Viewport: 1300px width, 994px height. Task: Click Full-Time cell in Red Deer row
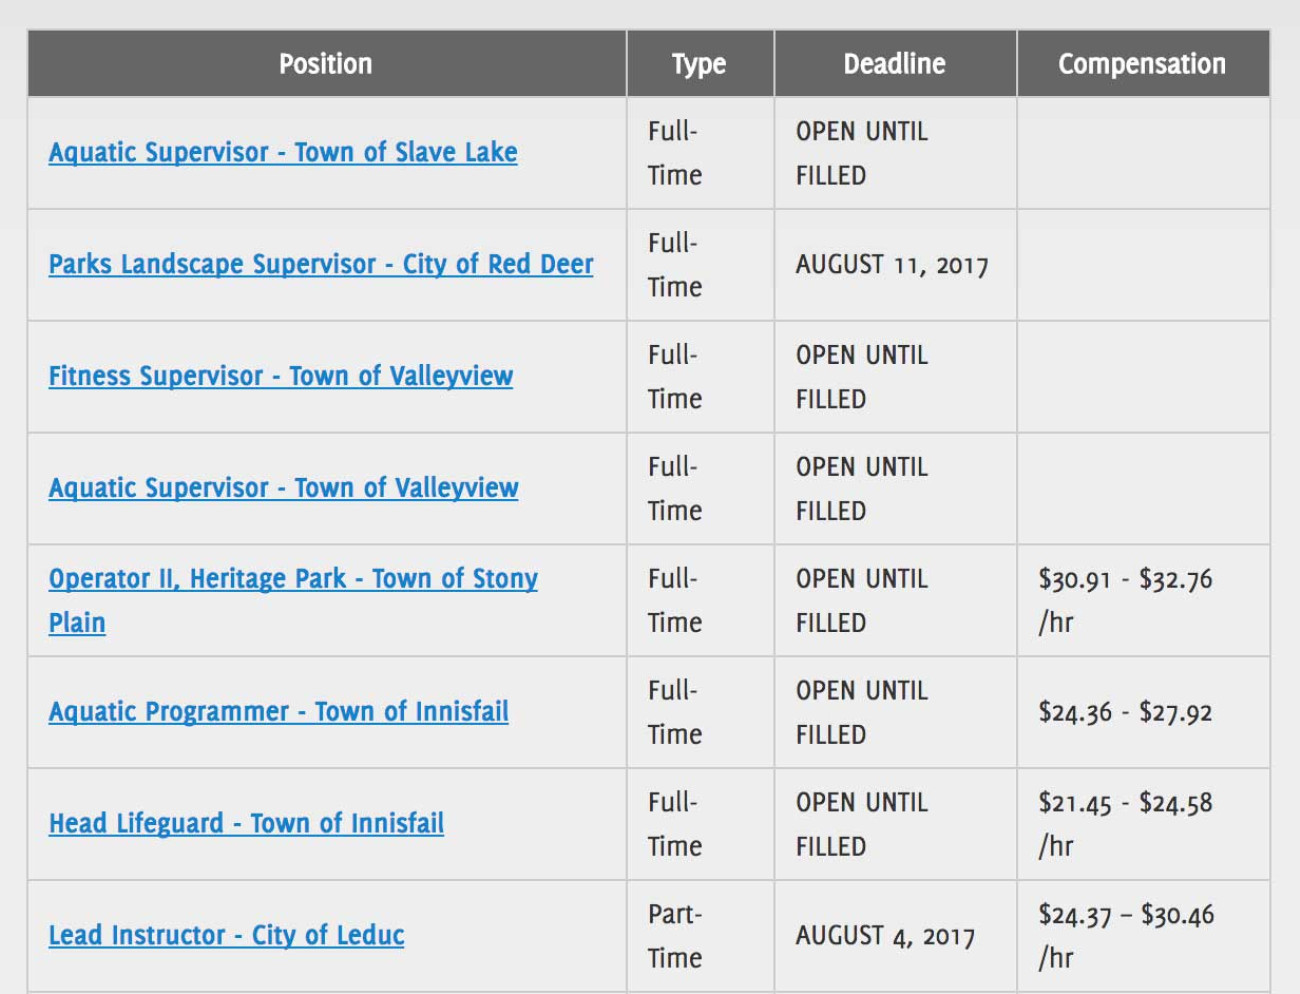point(675,265)
